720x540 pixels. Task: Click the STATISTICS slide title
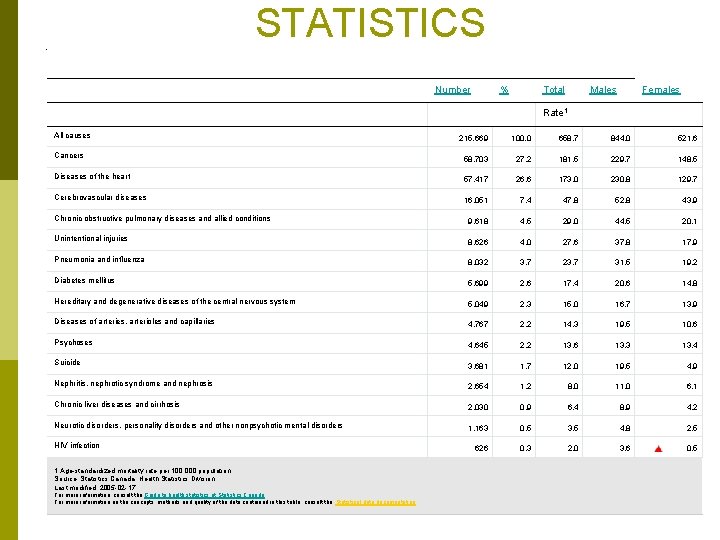(x=370, y=22)
